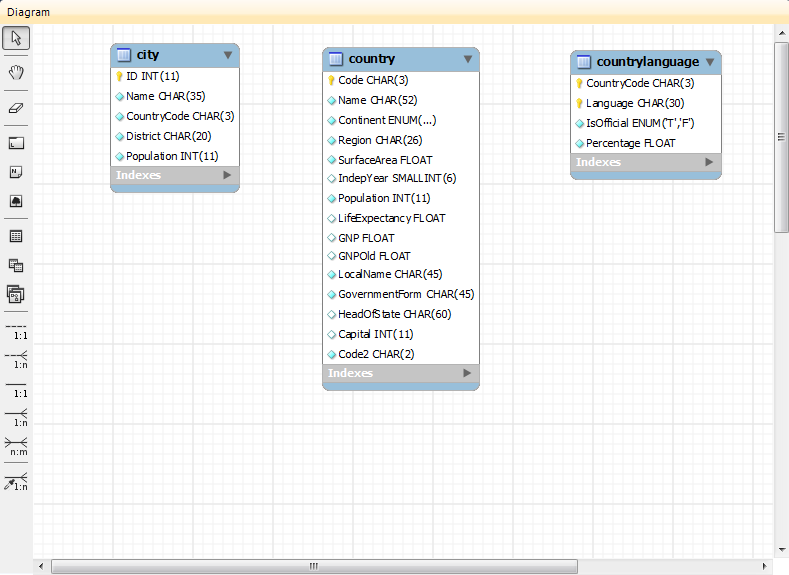Expand Indexes section of country table
This screenshot has height=575, width=789.
(466, 373)
